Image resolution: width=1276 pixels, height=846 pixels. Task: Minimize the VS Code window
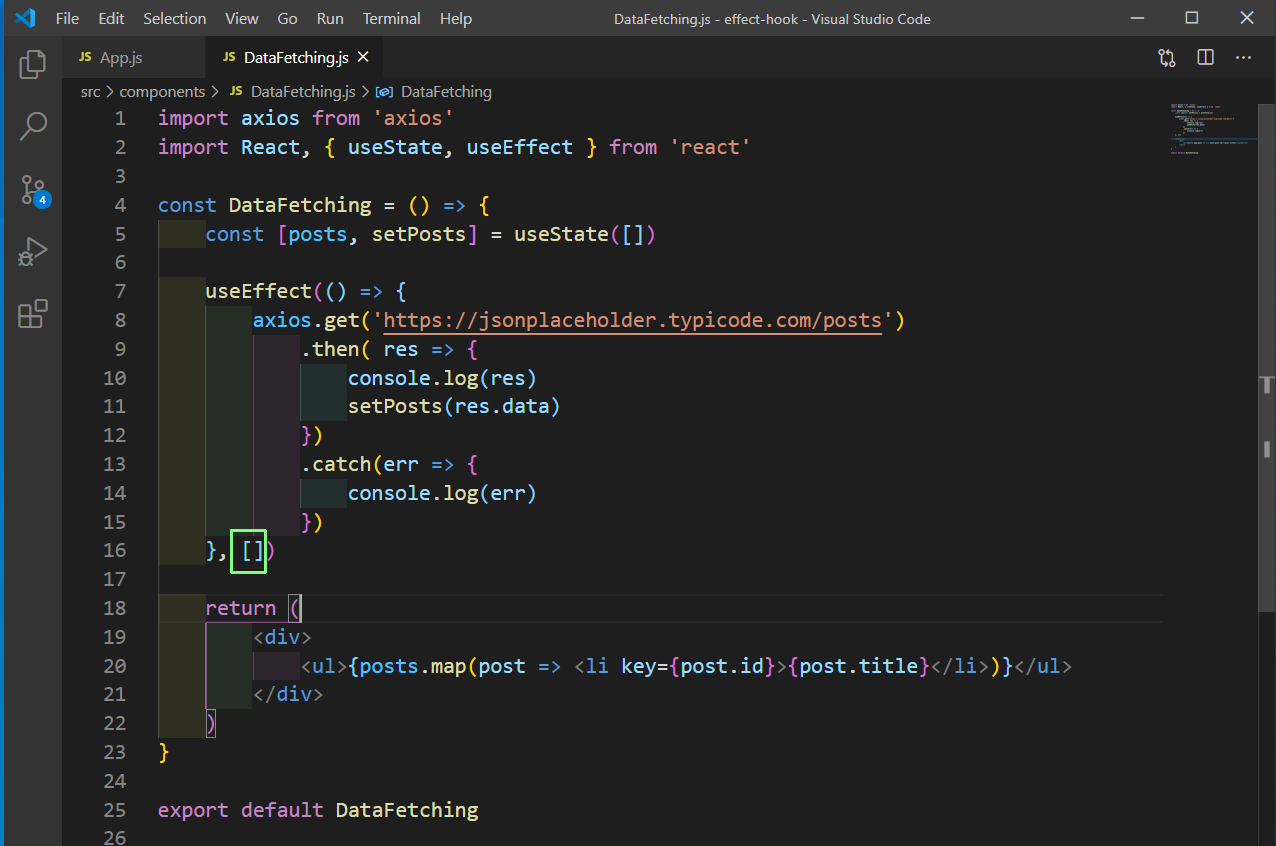tap(1137, 18)
